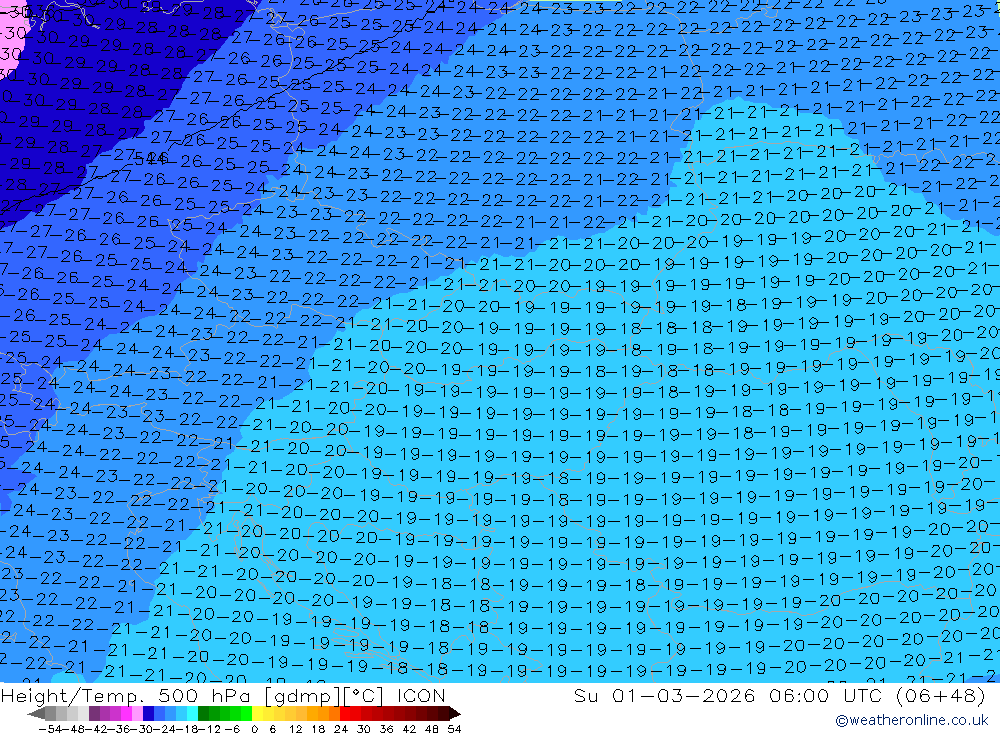The image size is (1000, 733).
Task: Pick the darkest blue swatch in the temperature legend
Action: pyautogui.click(x=148, y=714)
